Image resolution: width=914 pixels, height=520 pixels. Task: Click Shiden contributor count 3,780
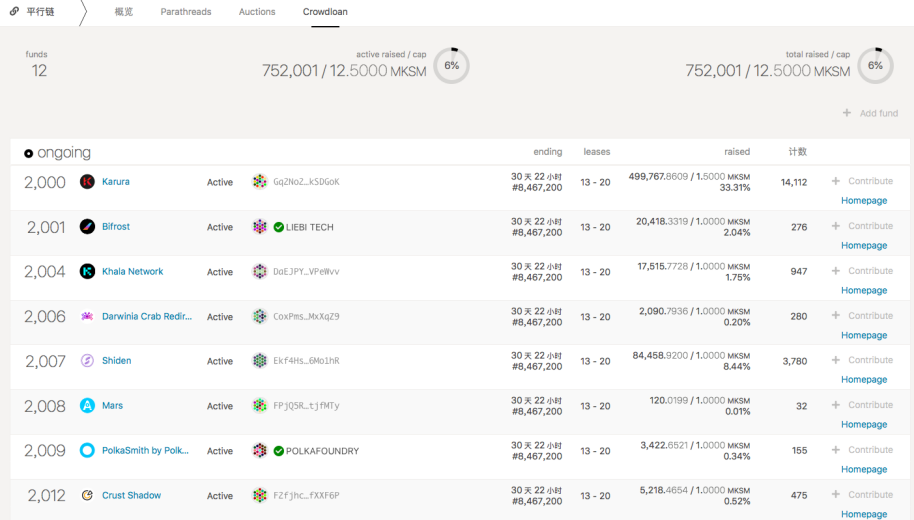coord(795,361)
